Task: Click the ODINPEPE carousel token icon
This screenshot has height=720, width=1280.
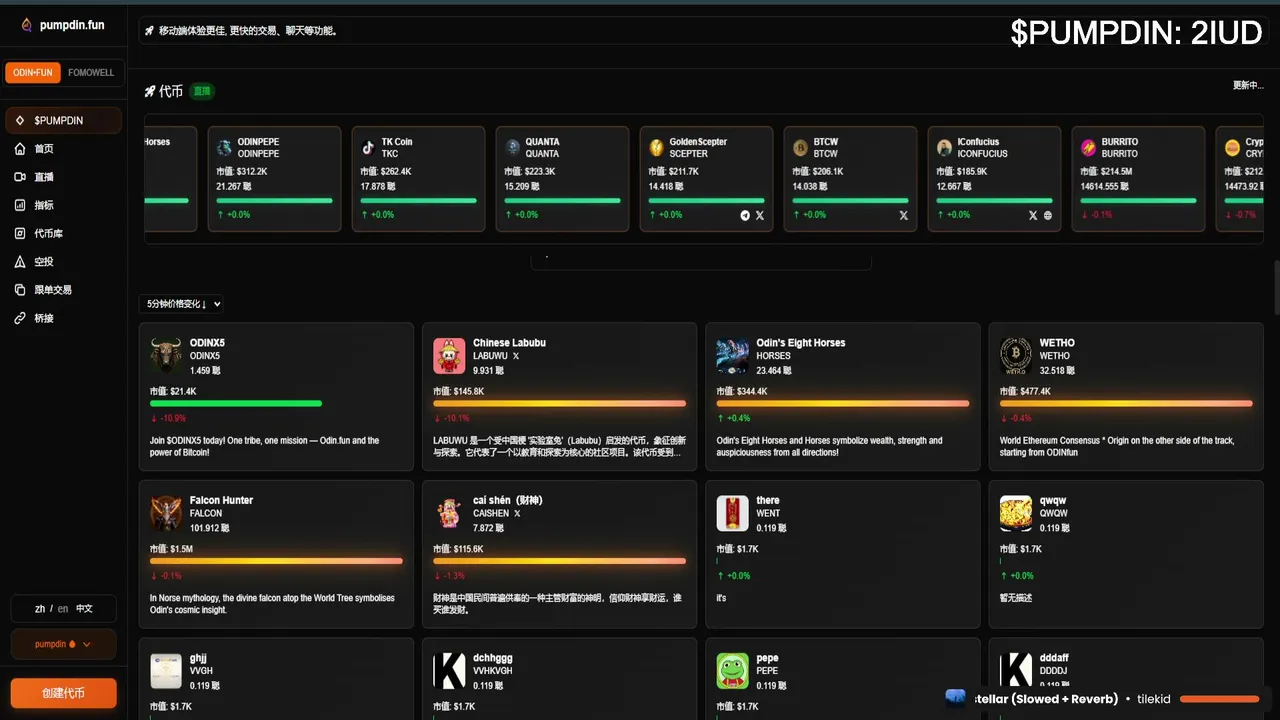Action: 224,148
